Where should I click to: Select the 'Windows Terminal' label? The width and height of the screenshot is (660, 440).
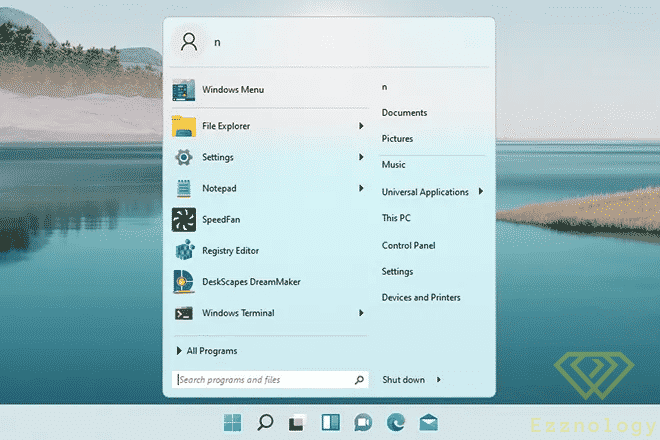(238, 313)
